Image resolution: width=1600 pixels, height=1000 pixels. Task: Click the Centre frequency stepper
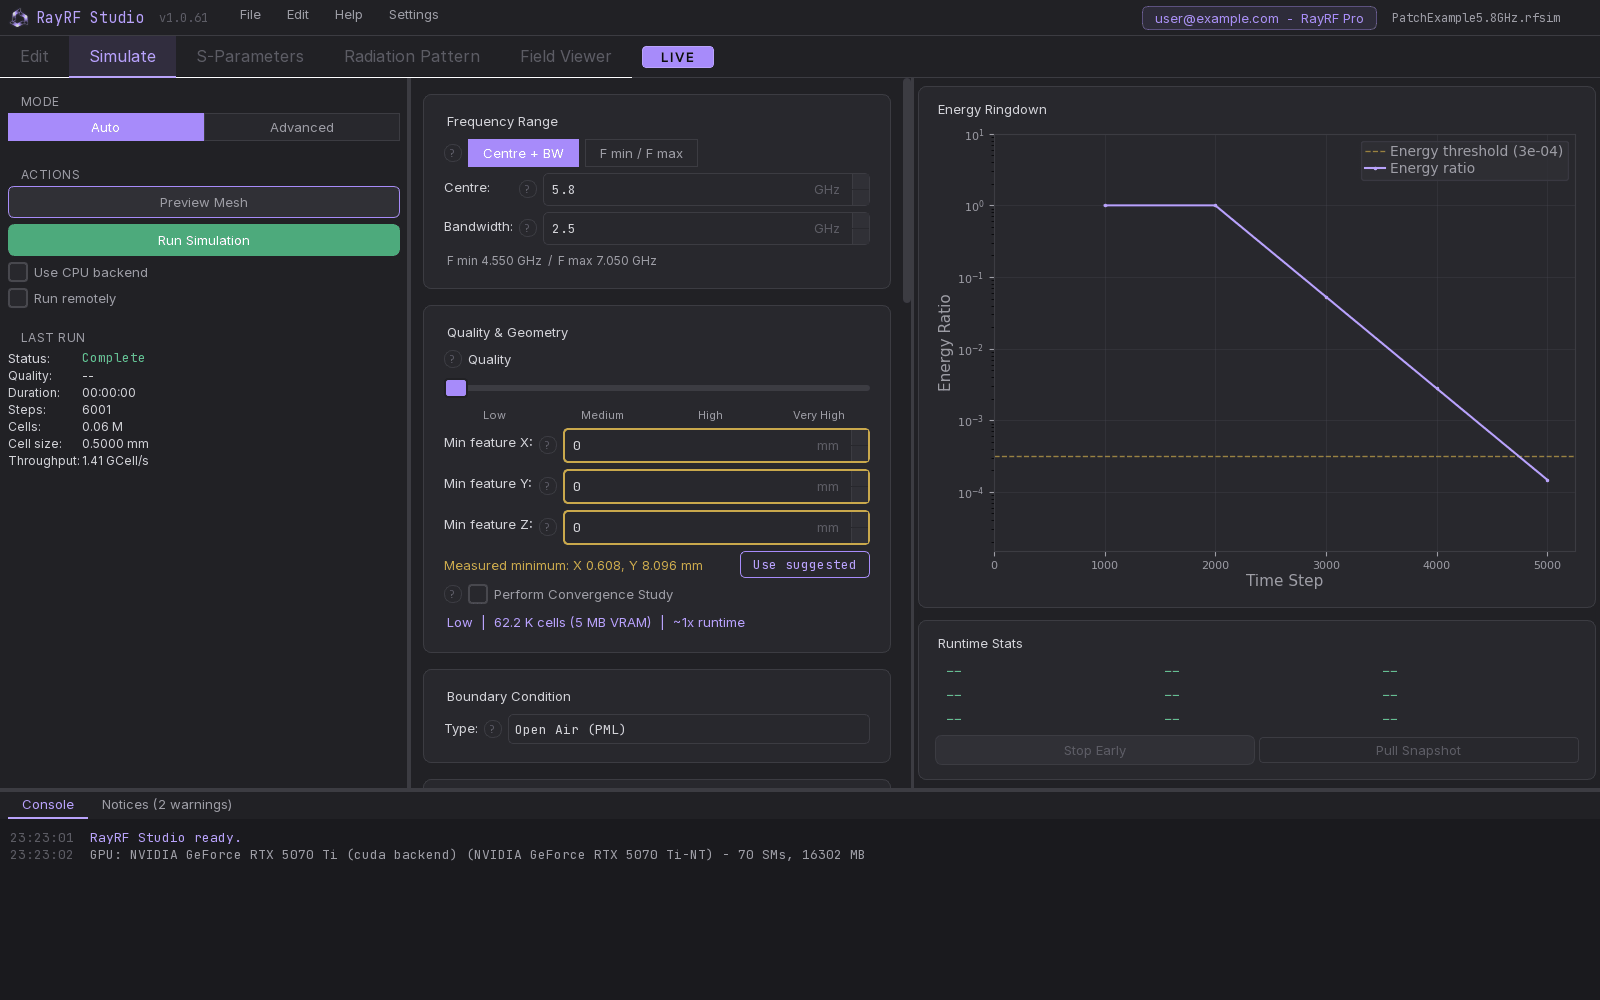(x=861, y=189)
